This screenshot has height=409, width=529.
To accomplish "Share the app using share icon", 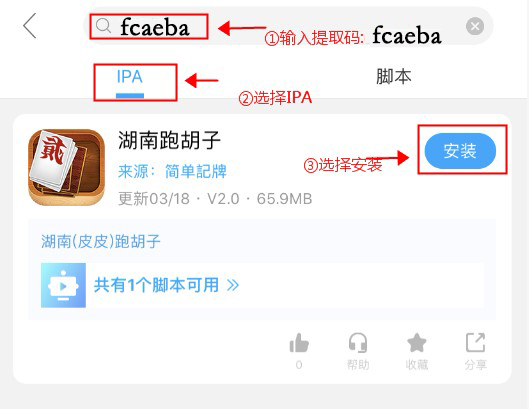I will tap(475, 343).
